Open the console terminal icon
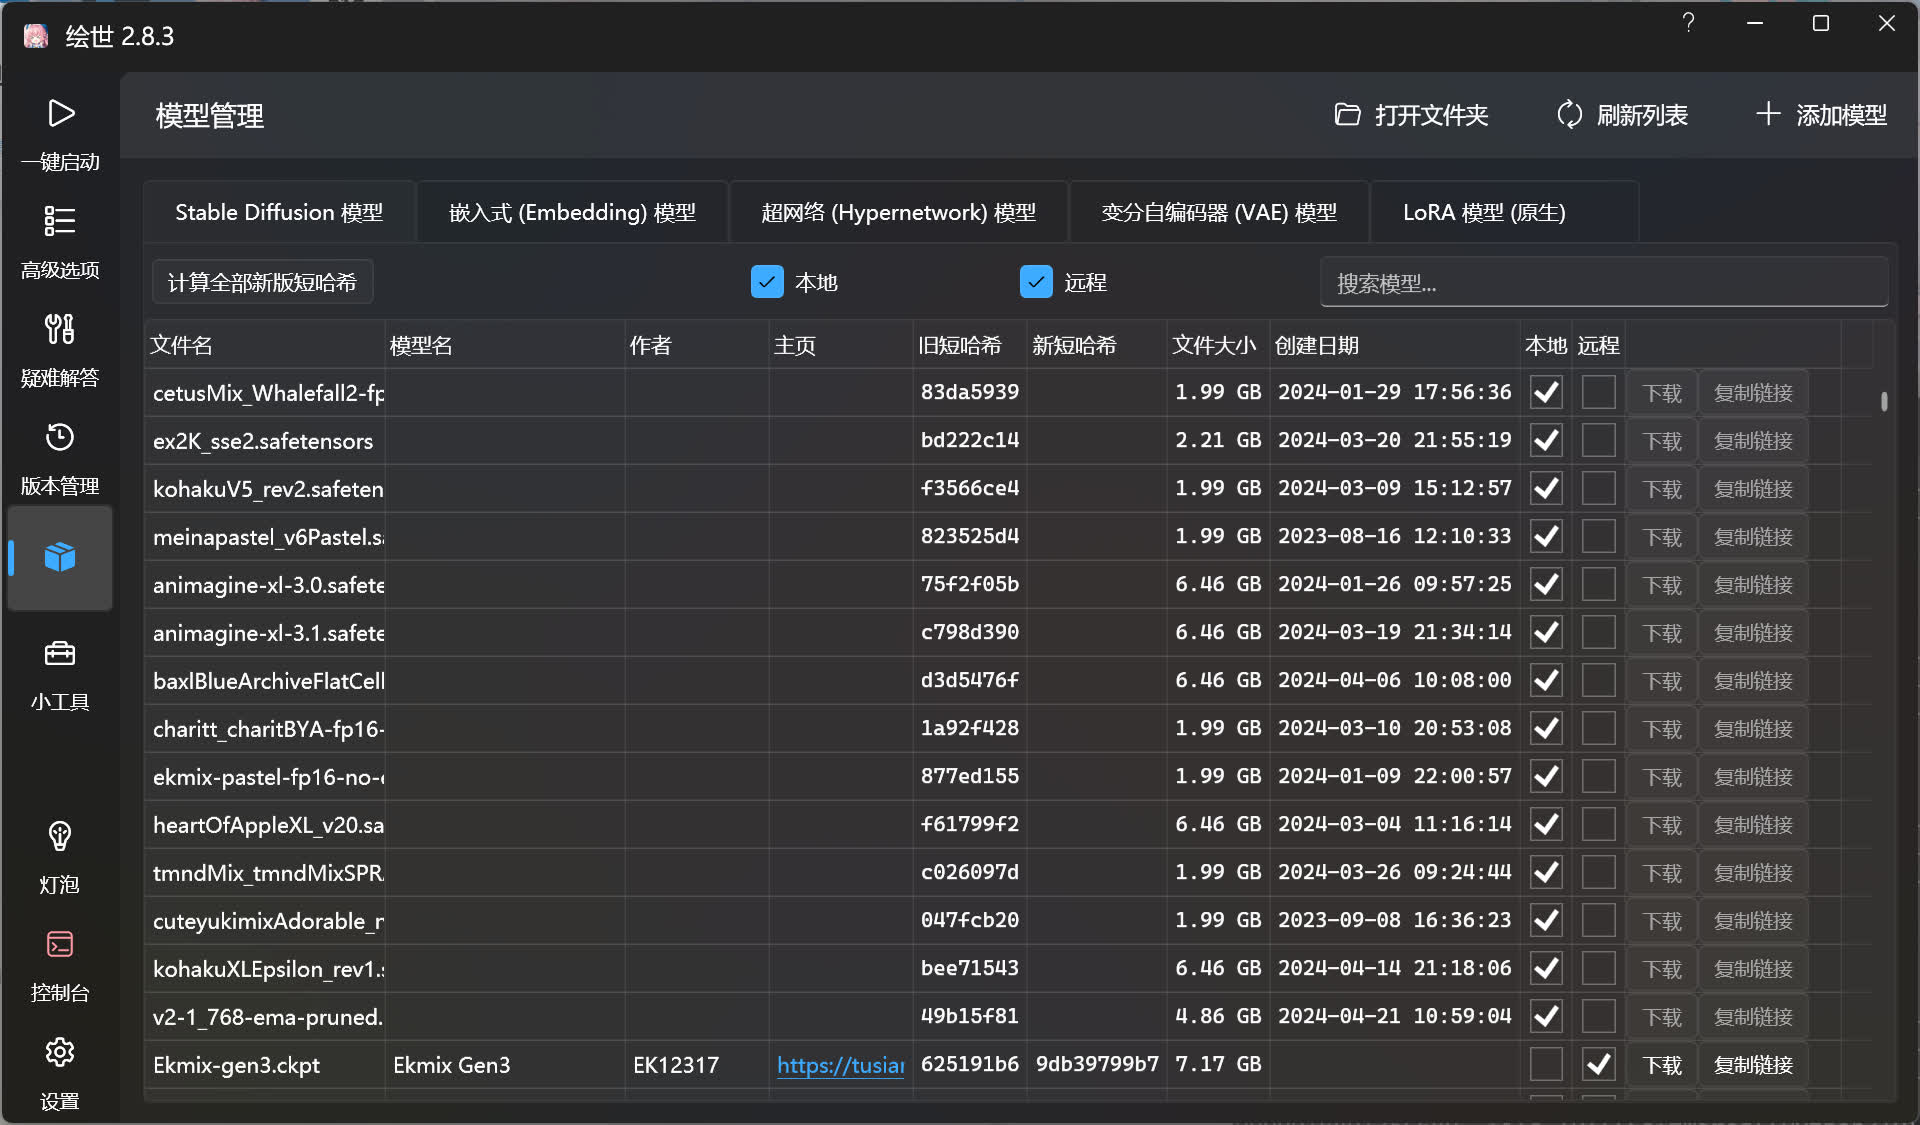Viewport: 1920px width, 1125px height. pyautogui.click(x=60, y=945)
